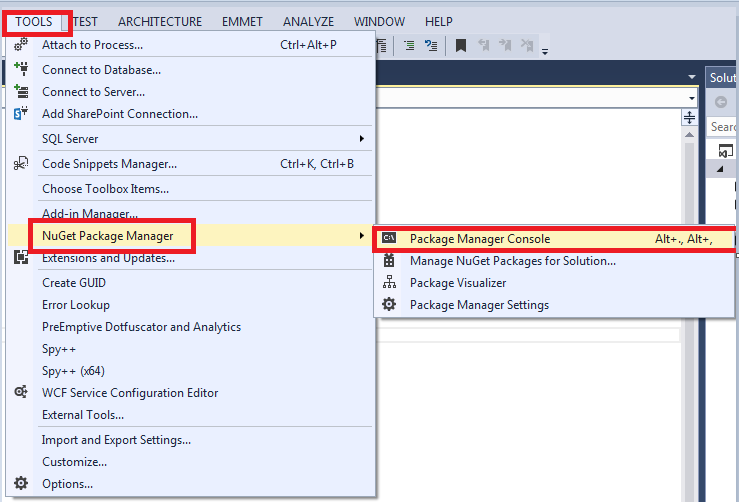Open the TEST menu
This screenshot has width=739, height=502.
[x=85, y=22]
